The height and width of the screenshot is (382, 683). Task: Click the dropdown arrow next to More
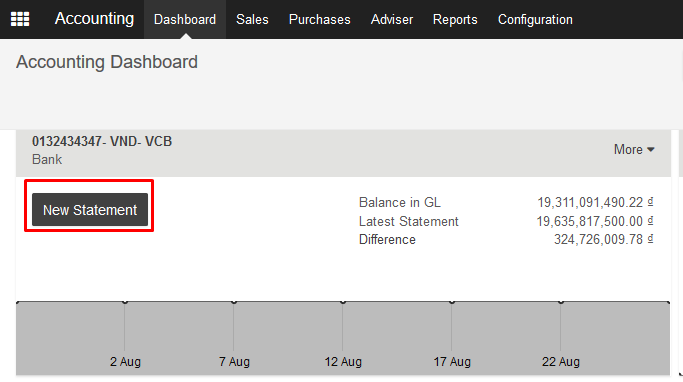click(651, 149)
